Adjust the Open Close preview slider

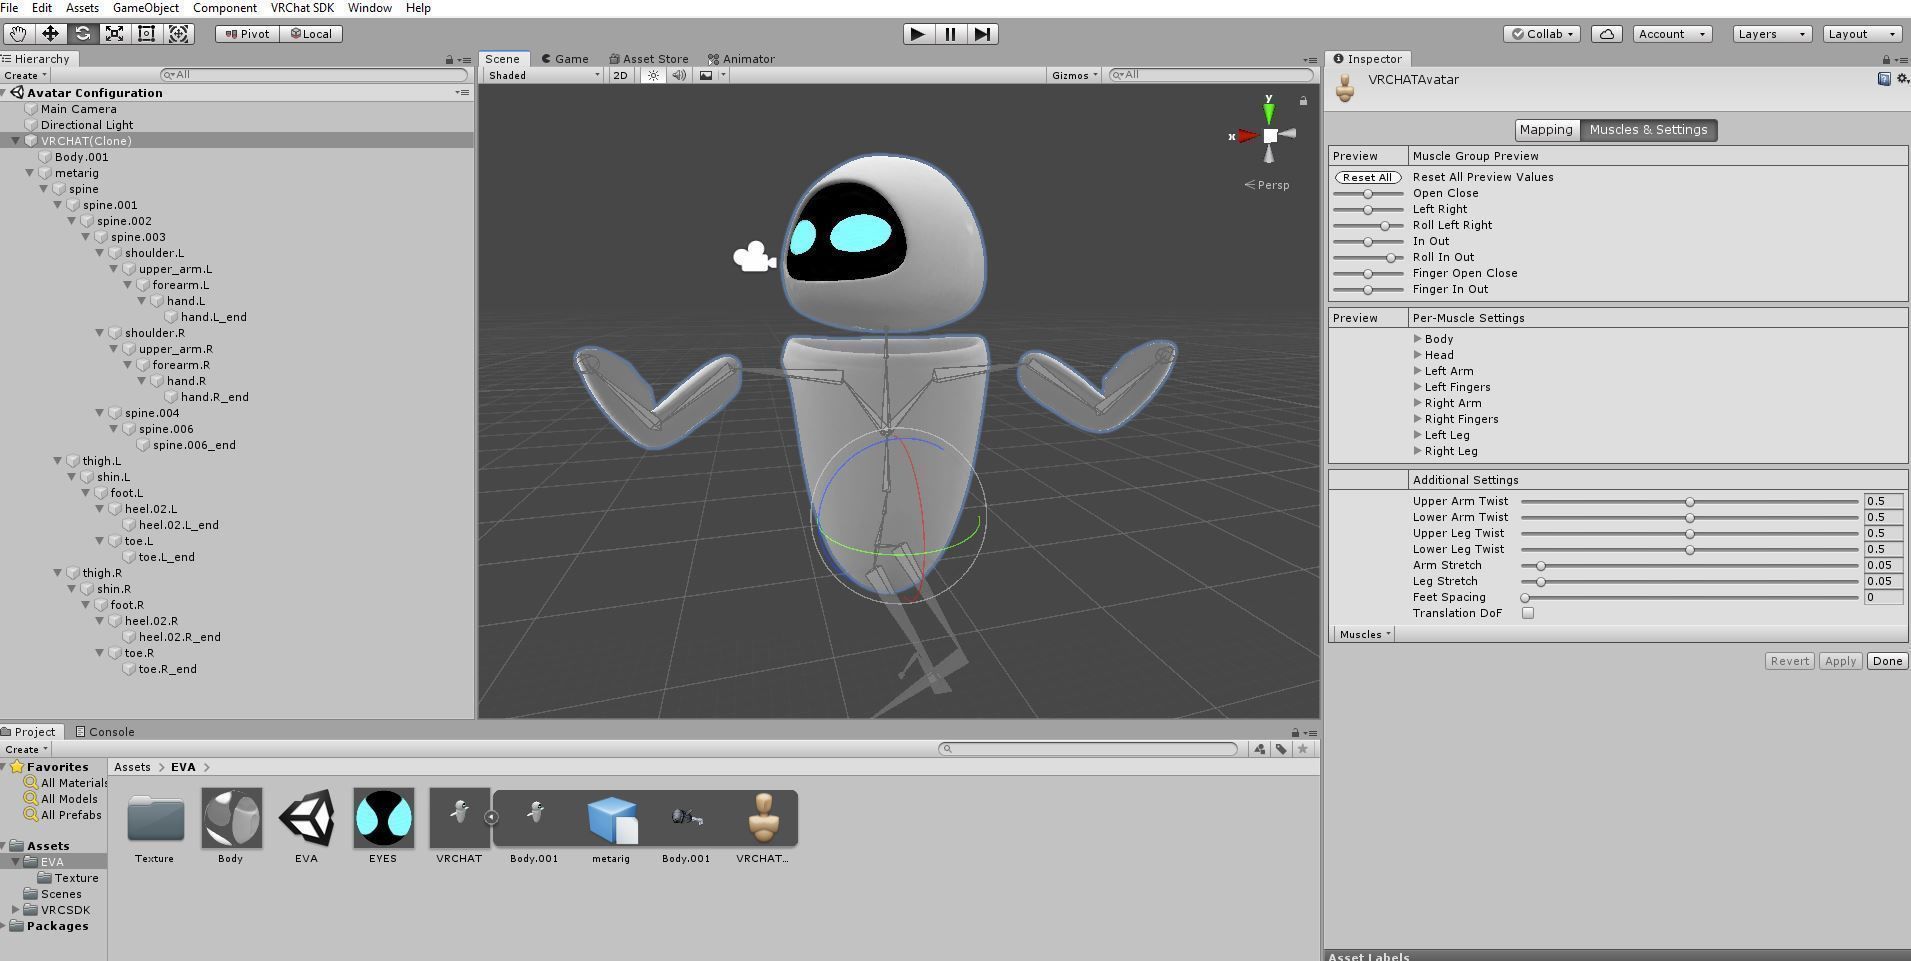click(x=1367, y=193)
